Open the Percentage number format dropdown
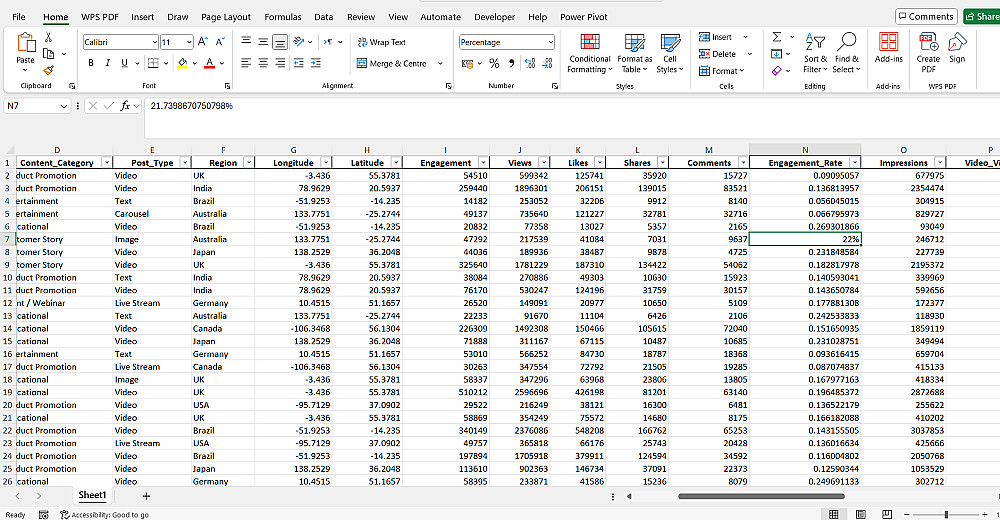Image resolution: width=1000 pixels, height=520 pixels. 550,42
